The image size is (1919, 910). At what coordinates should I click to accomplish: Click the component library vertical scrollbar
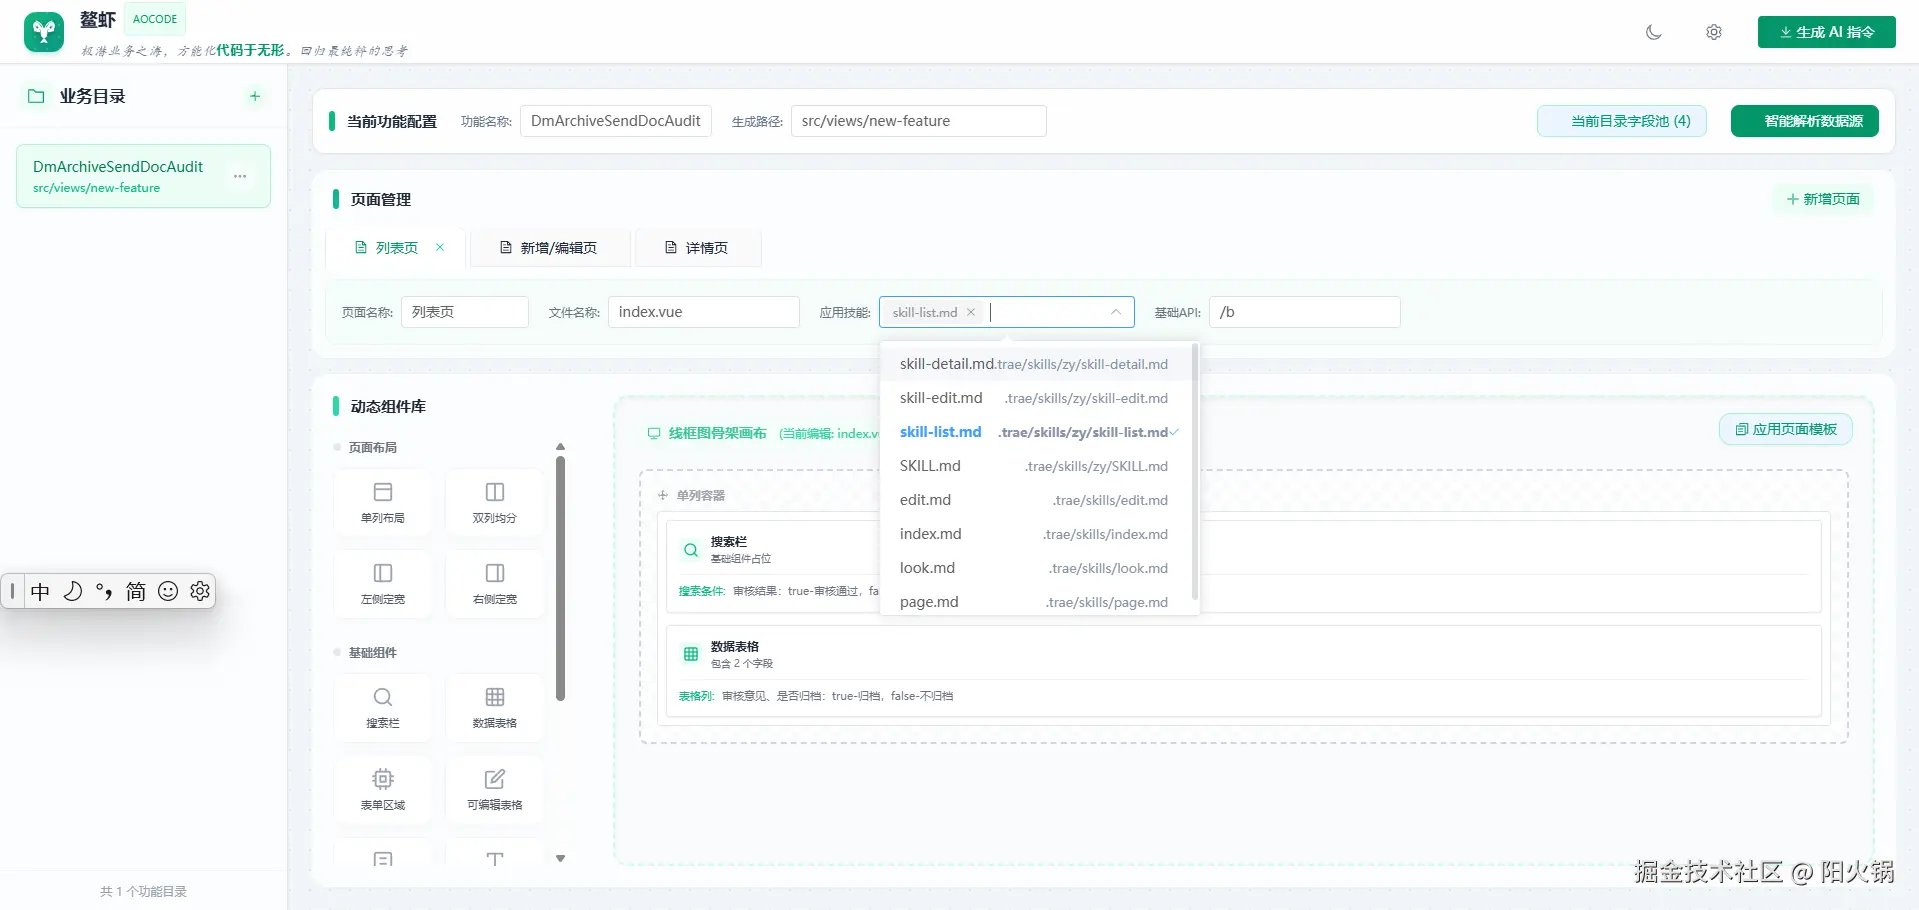coord(560,578)
